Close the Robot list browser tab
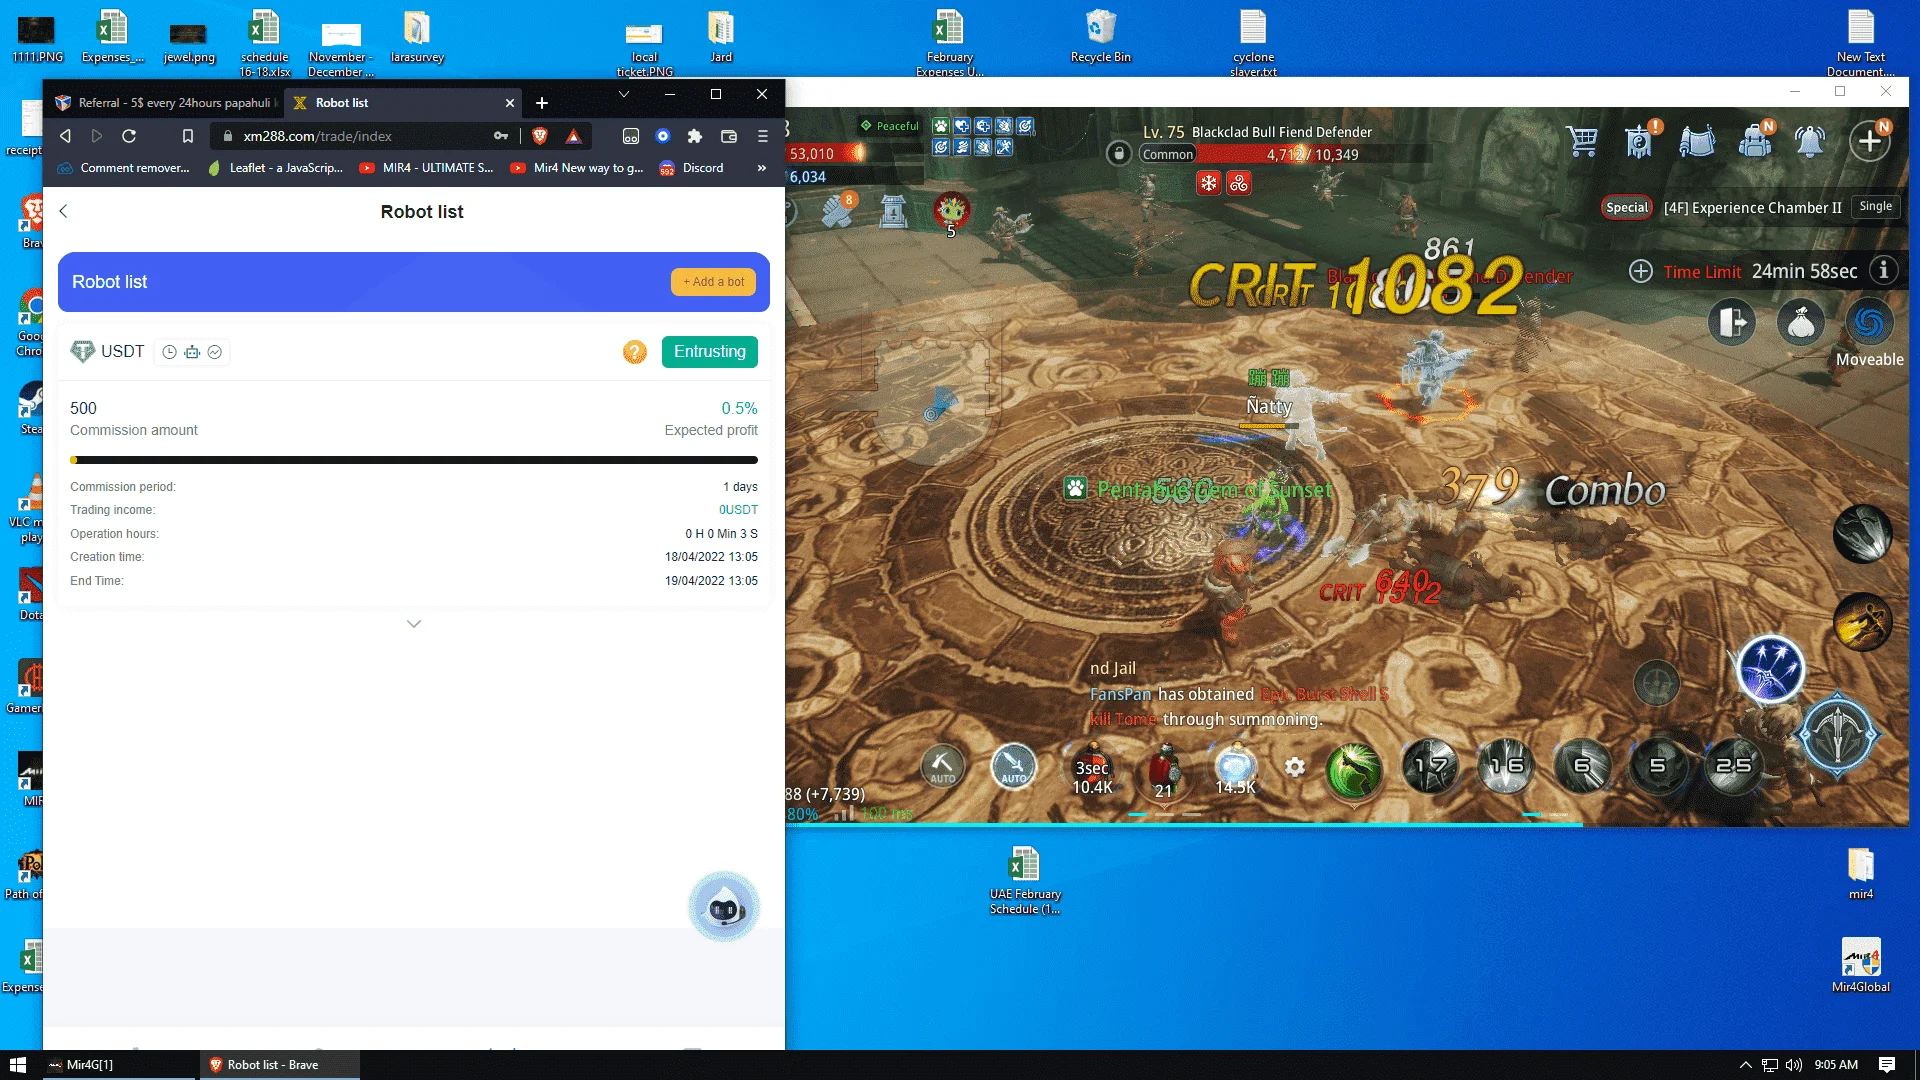 pyautogui.click(x=510, y=103)
